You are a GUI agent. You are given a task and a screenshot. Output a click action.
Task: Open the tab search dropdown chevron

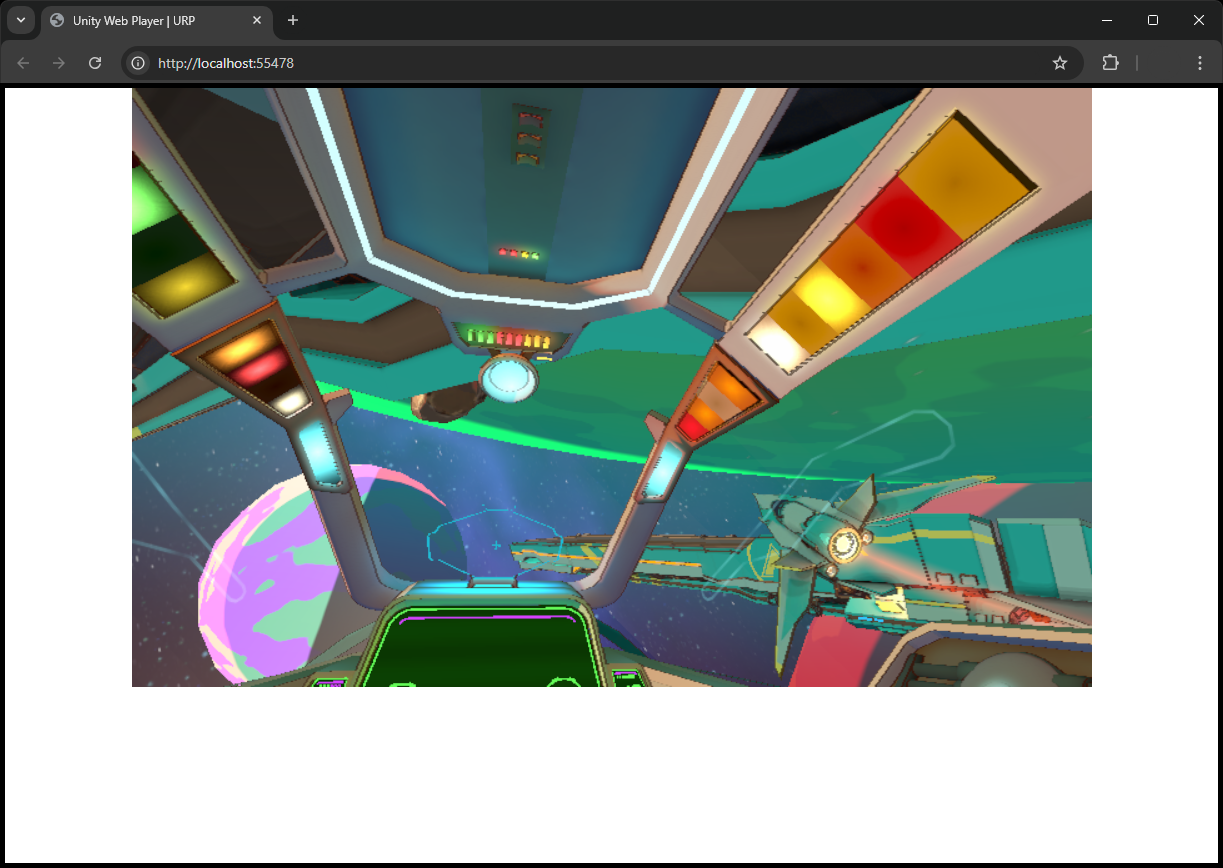pos(20,20)
